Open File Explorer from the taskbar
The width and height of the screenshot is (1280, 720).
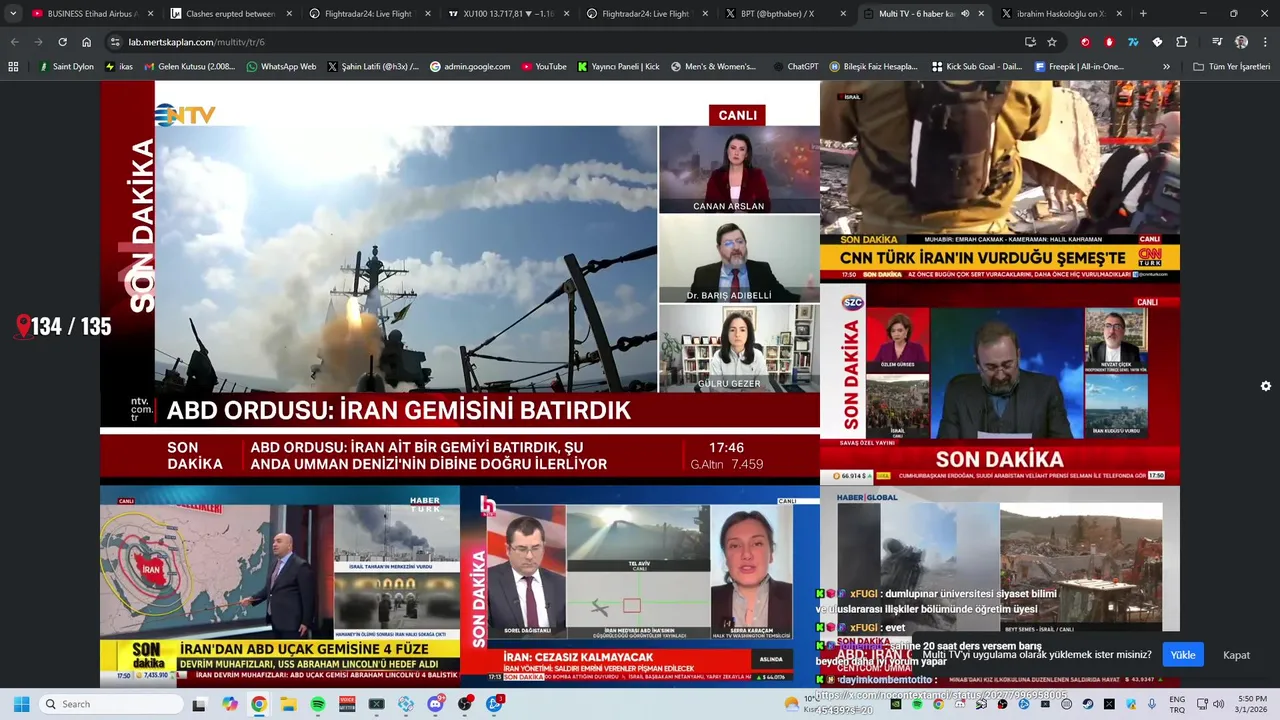pos(288,704)
